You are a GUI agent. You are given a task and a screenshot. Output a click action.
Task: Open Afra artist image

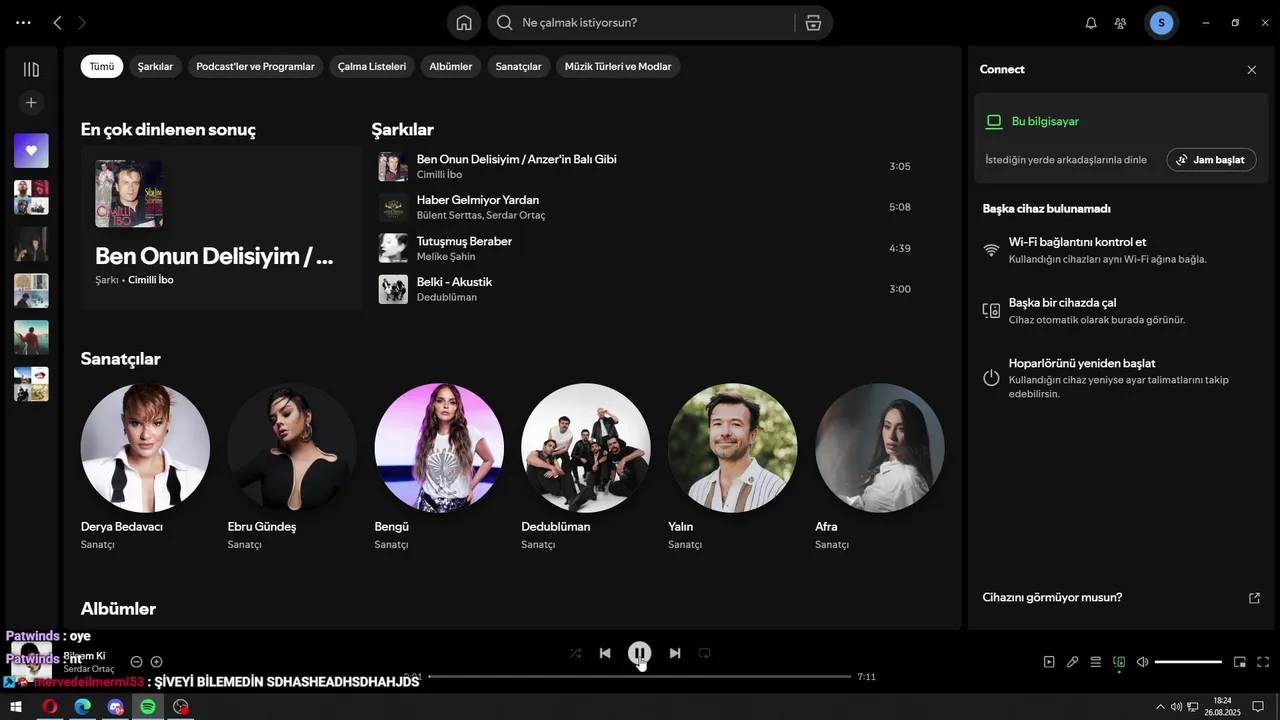(x=880, y=448)
